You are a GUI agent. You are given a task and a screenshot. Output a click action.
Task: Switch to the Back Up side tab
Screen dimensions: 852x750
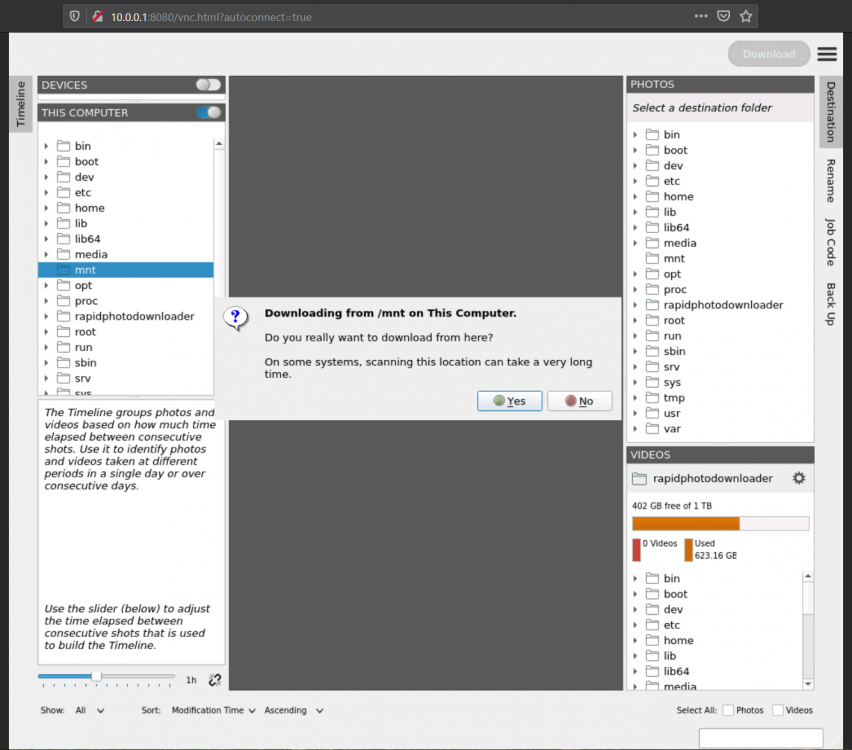tap(830, 304)
